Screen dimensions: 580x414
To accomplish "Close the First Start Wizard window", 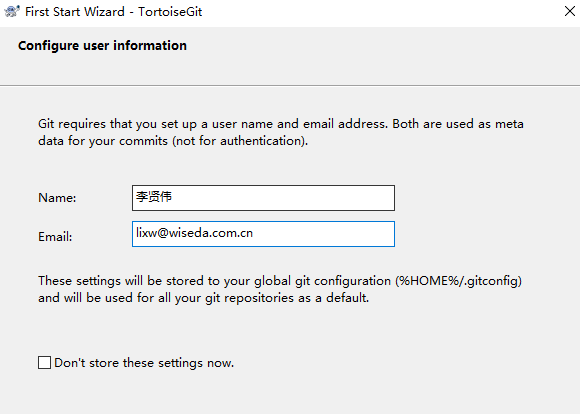I will tap(570, 11).
